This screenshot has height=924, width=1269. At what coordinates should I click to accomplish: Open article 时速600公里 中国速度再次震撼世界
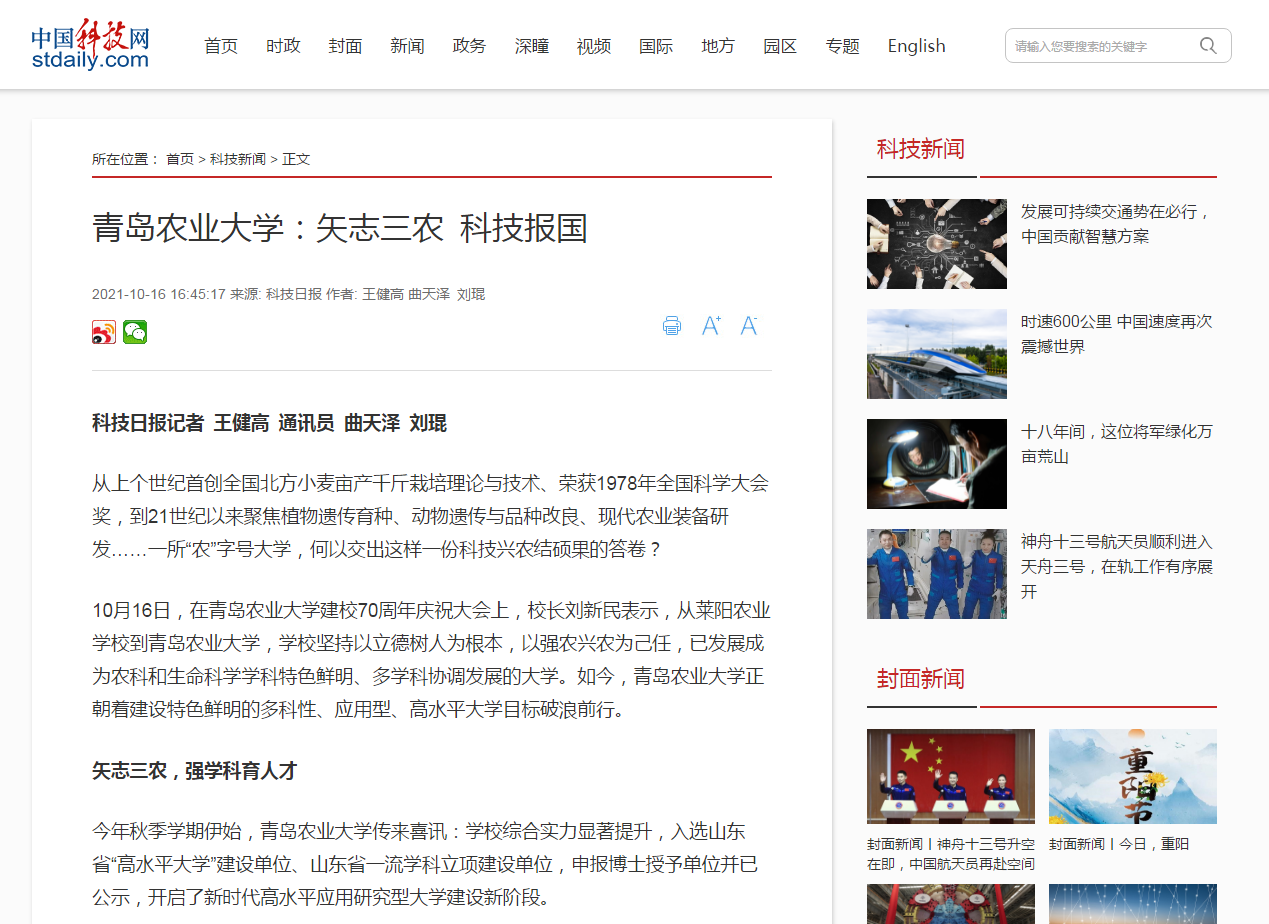tap(1116, 334)
